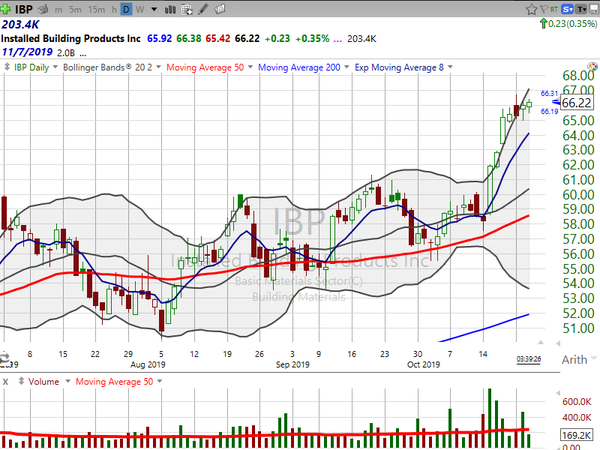Open the Arith scale menu
Viewport: 600px width, 450px height.
579,359
